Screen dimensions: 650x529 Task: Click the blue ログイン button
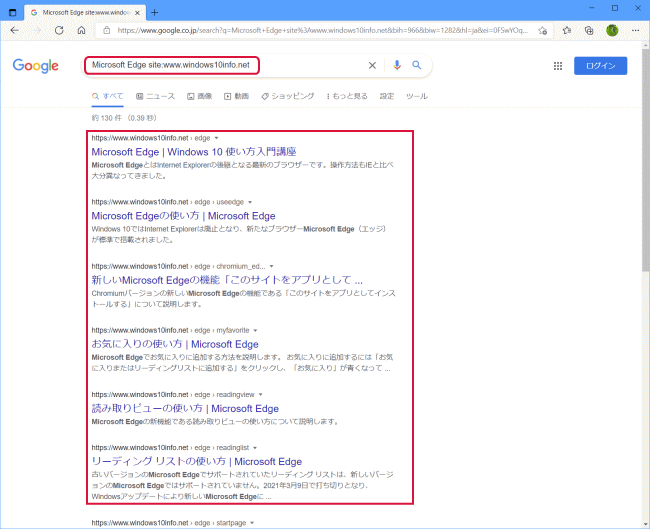[x=600, y=66]
